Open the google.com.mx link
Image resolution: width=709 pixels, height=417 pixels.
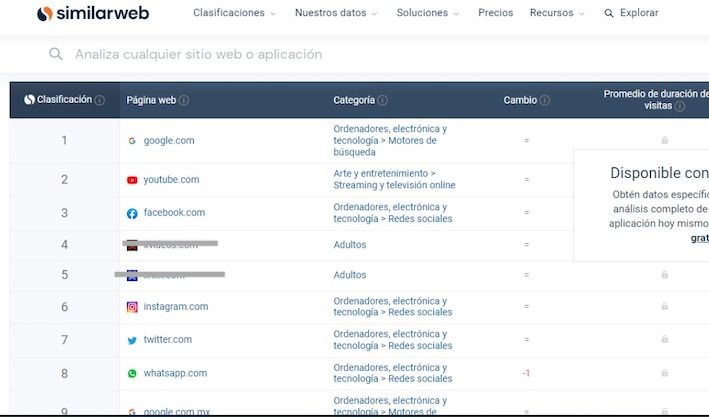click(177, 412)
